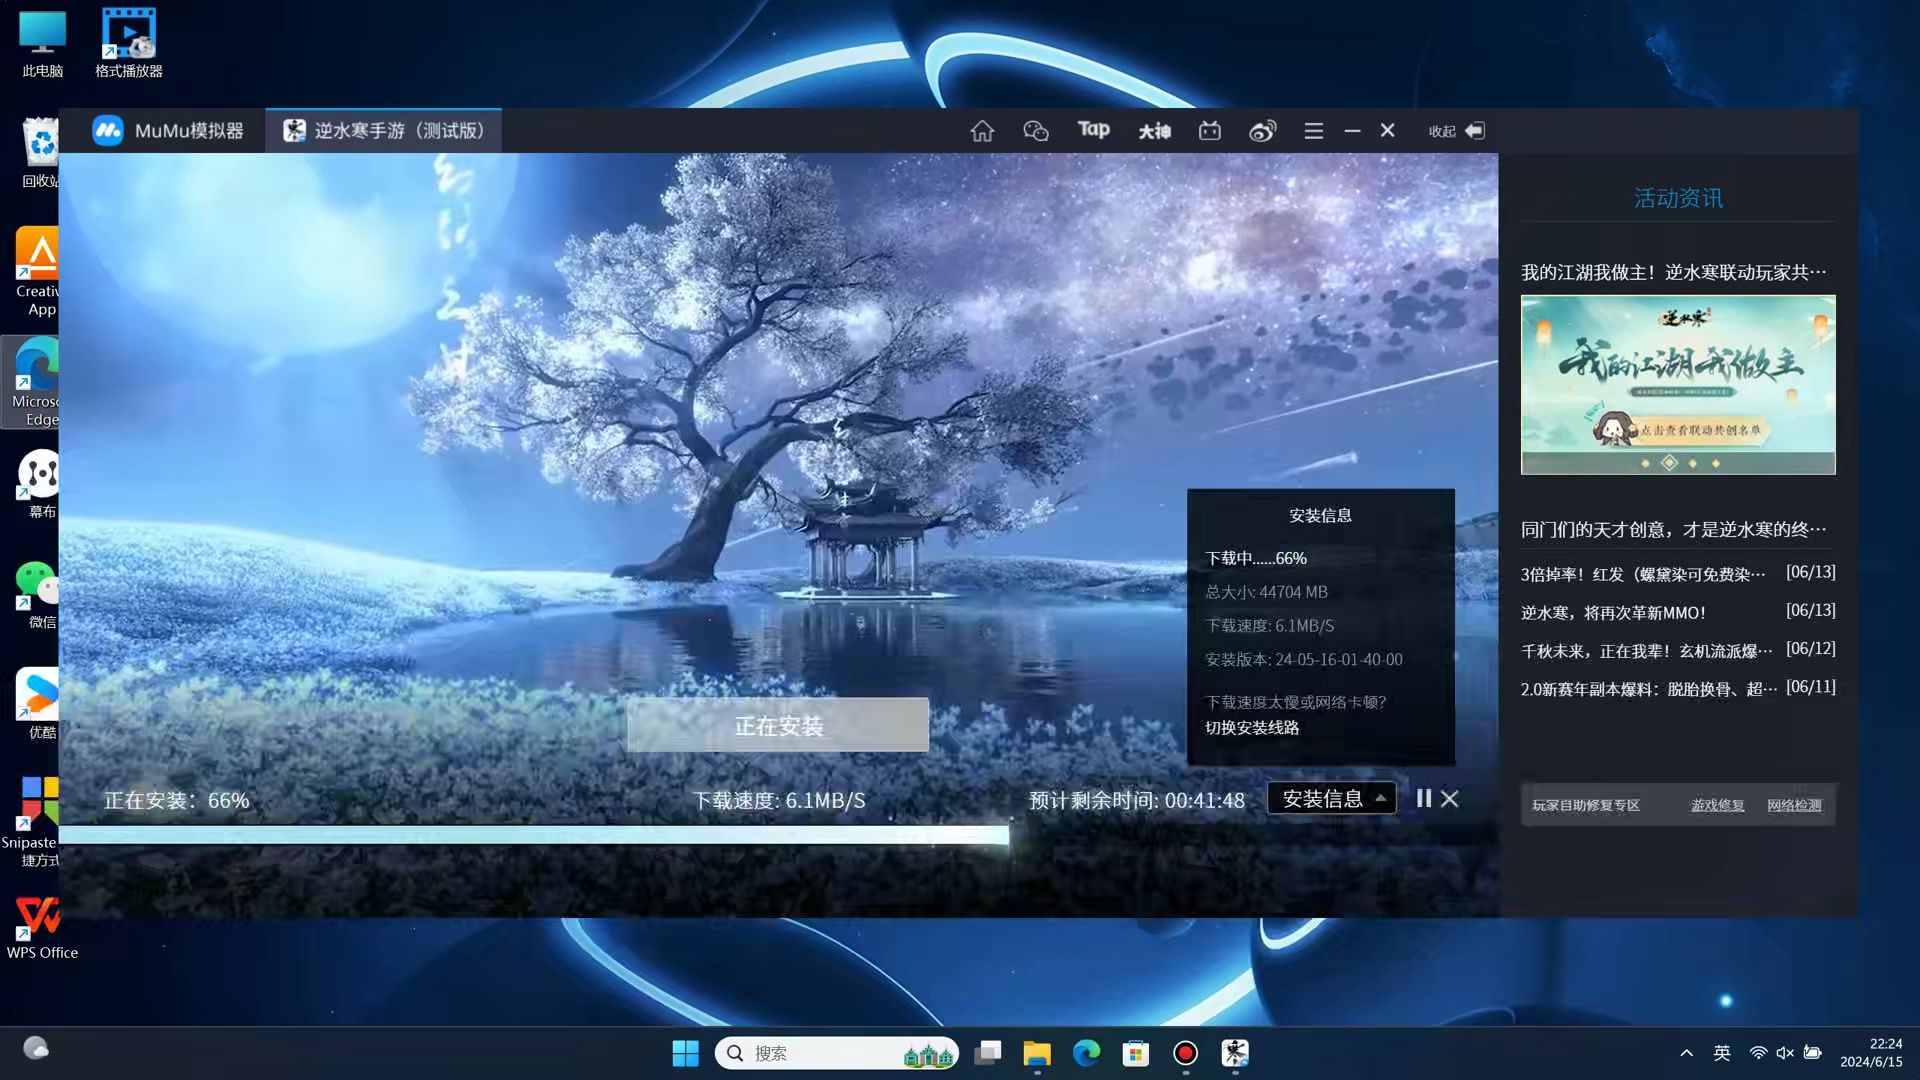Click the 网络检测 link
This screenshot has width=1920, height=1080.
click(x=1794, y=805)
